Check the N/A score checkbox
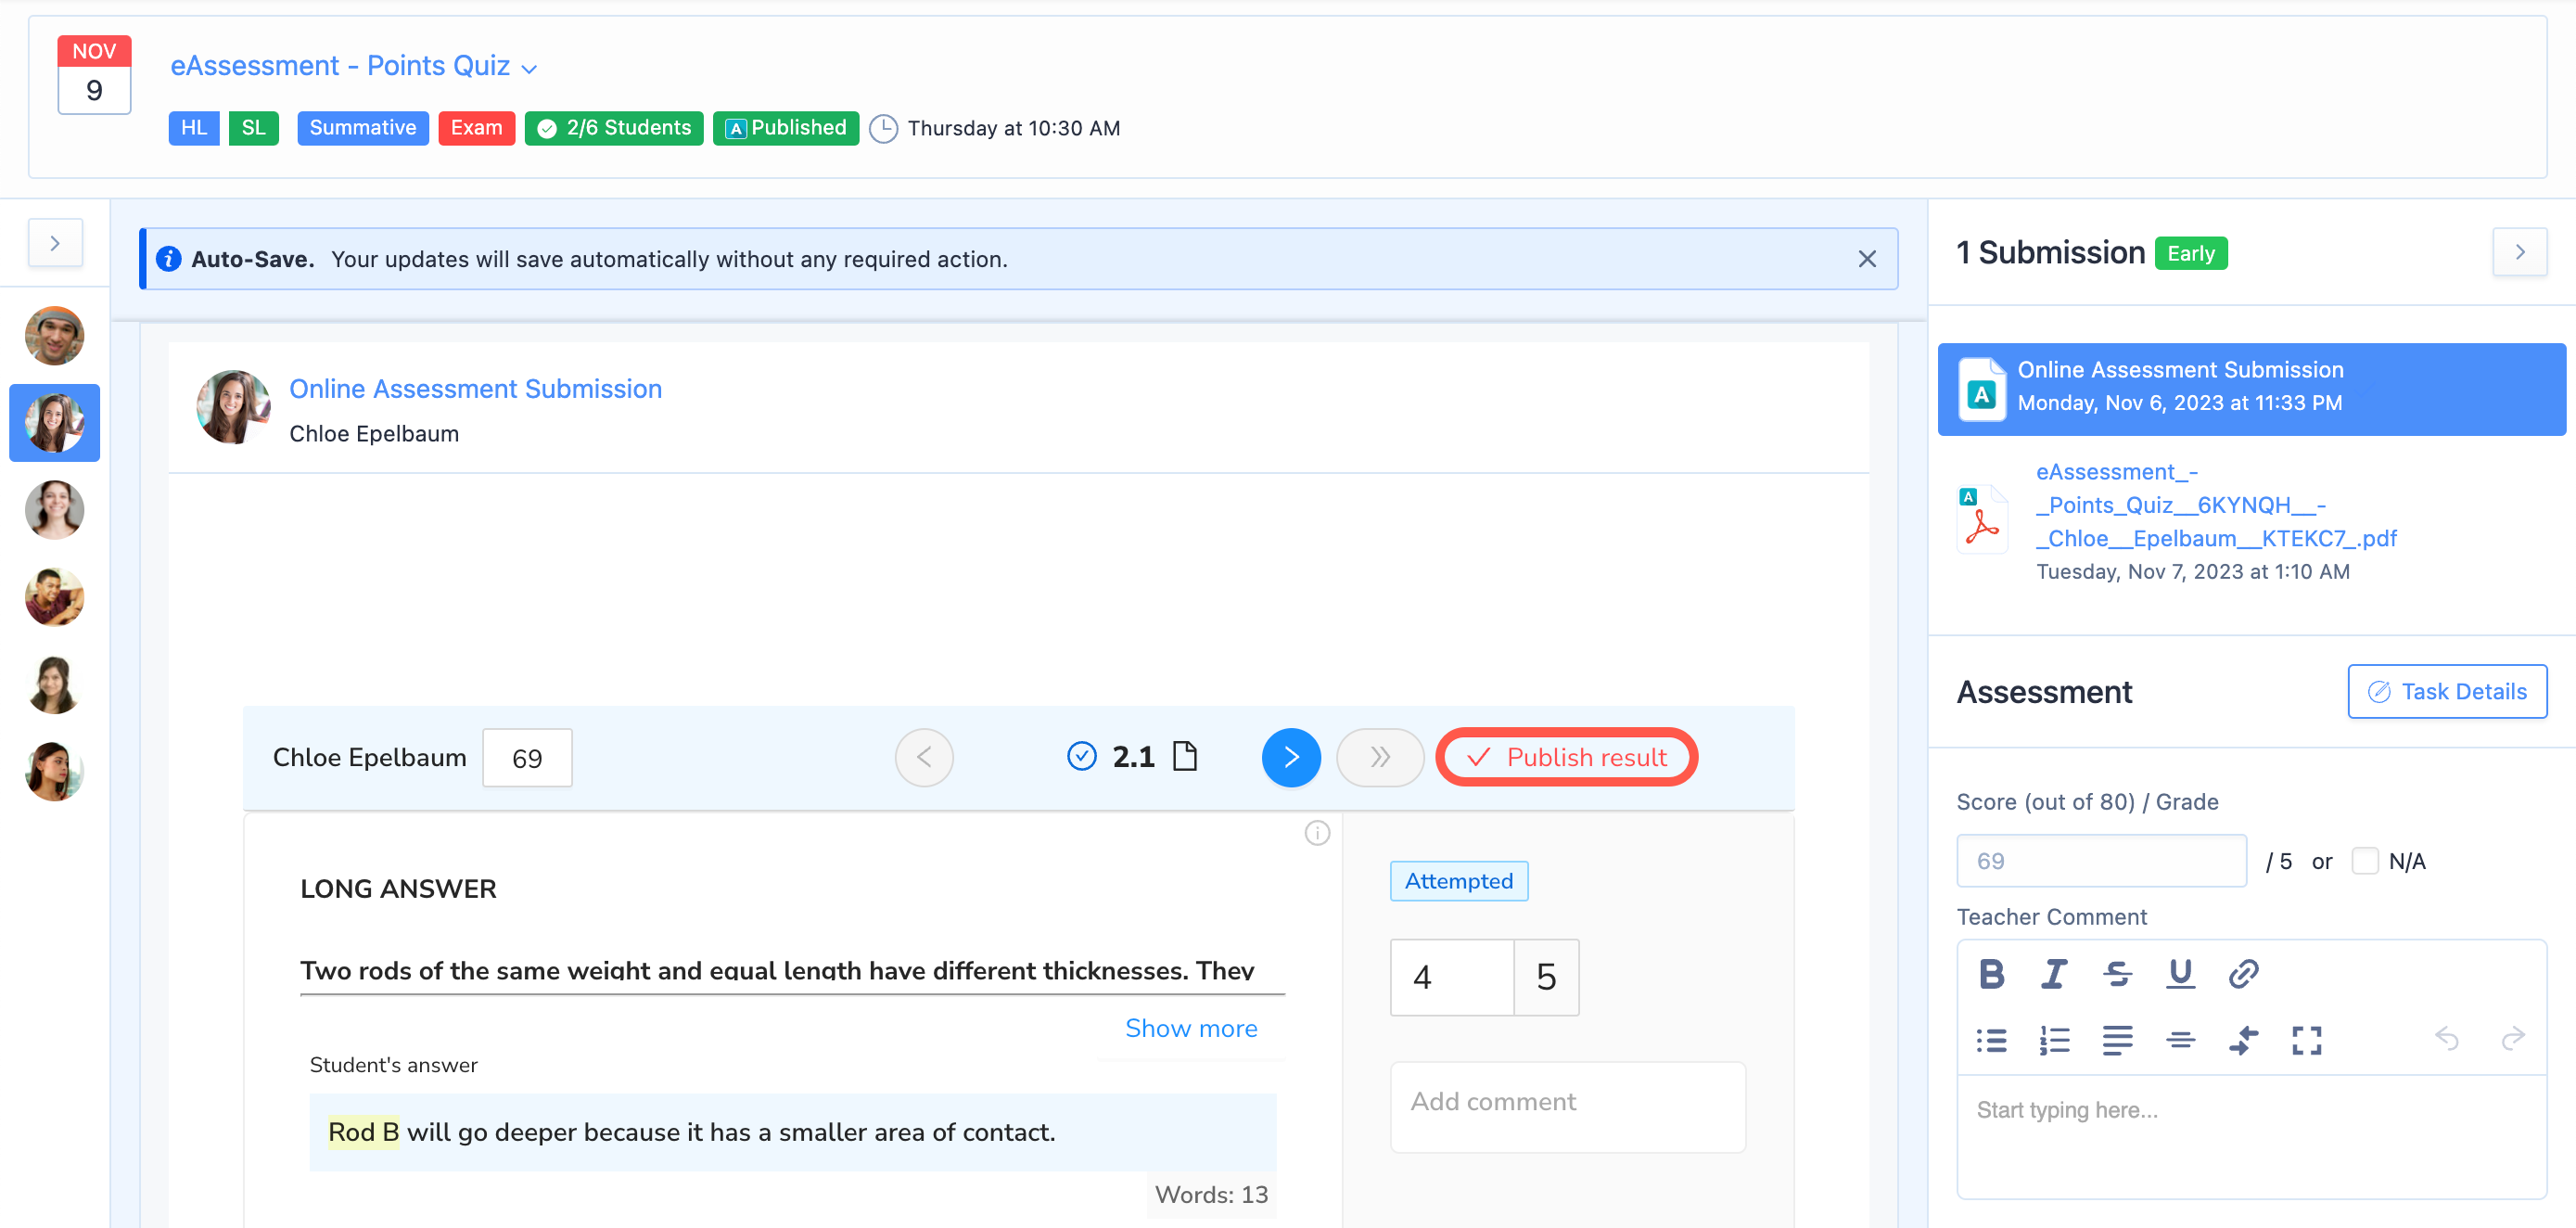2576x1228 pixels. click(2364, 860)
